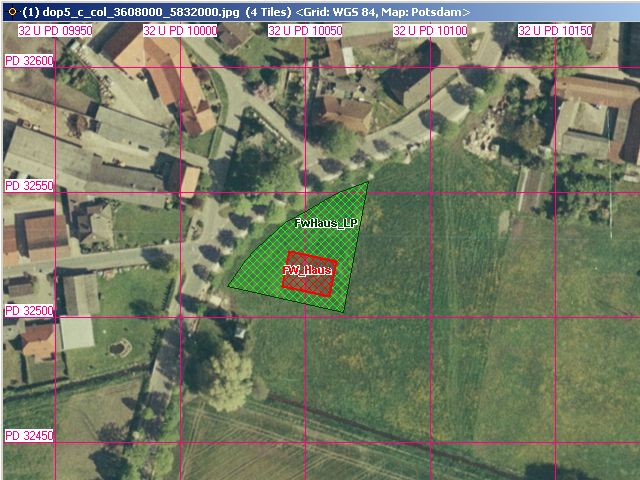Image resolution: width=640 pixels, height=480 pixels.
Task: Click the FW_Haus label text
Action: click(307, 270)
